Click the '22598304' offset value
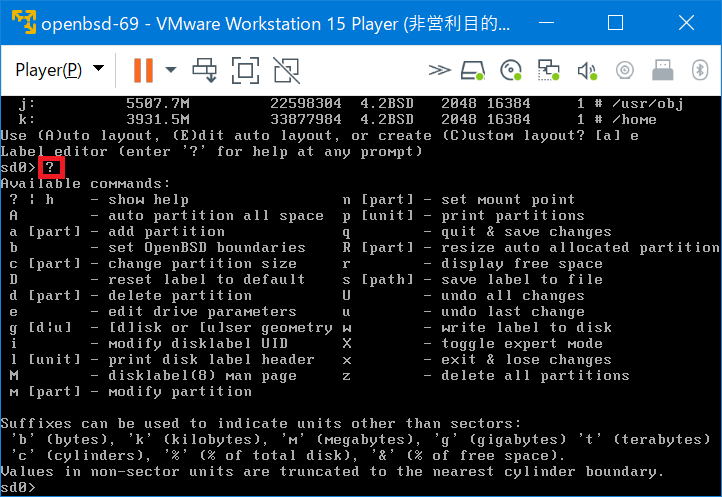Screen dimensions: 722x497 pos(306,104)
